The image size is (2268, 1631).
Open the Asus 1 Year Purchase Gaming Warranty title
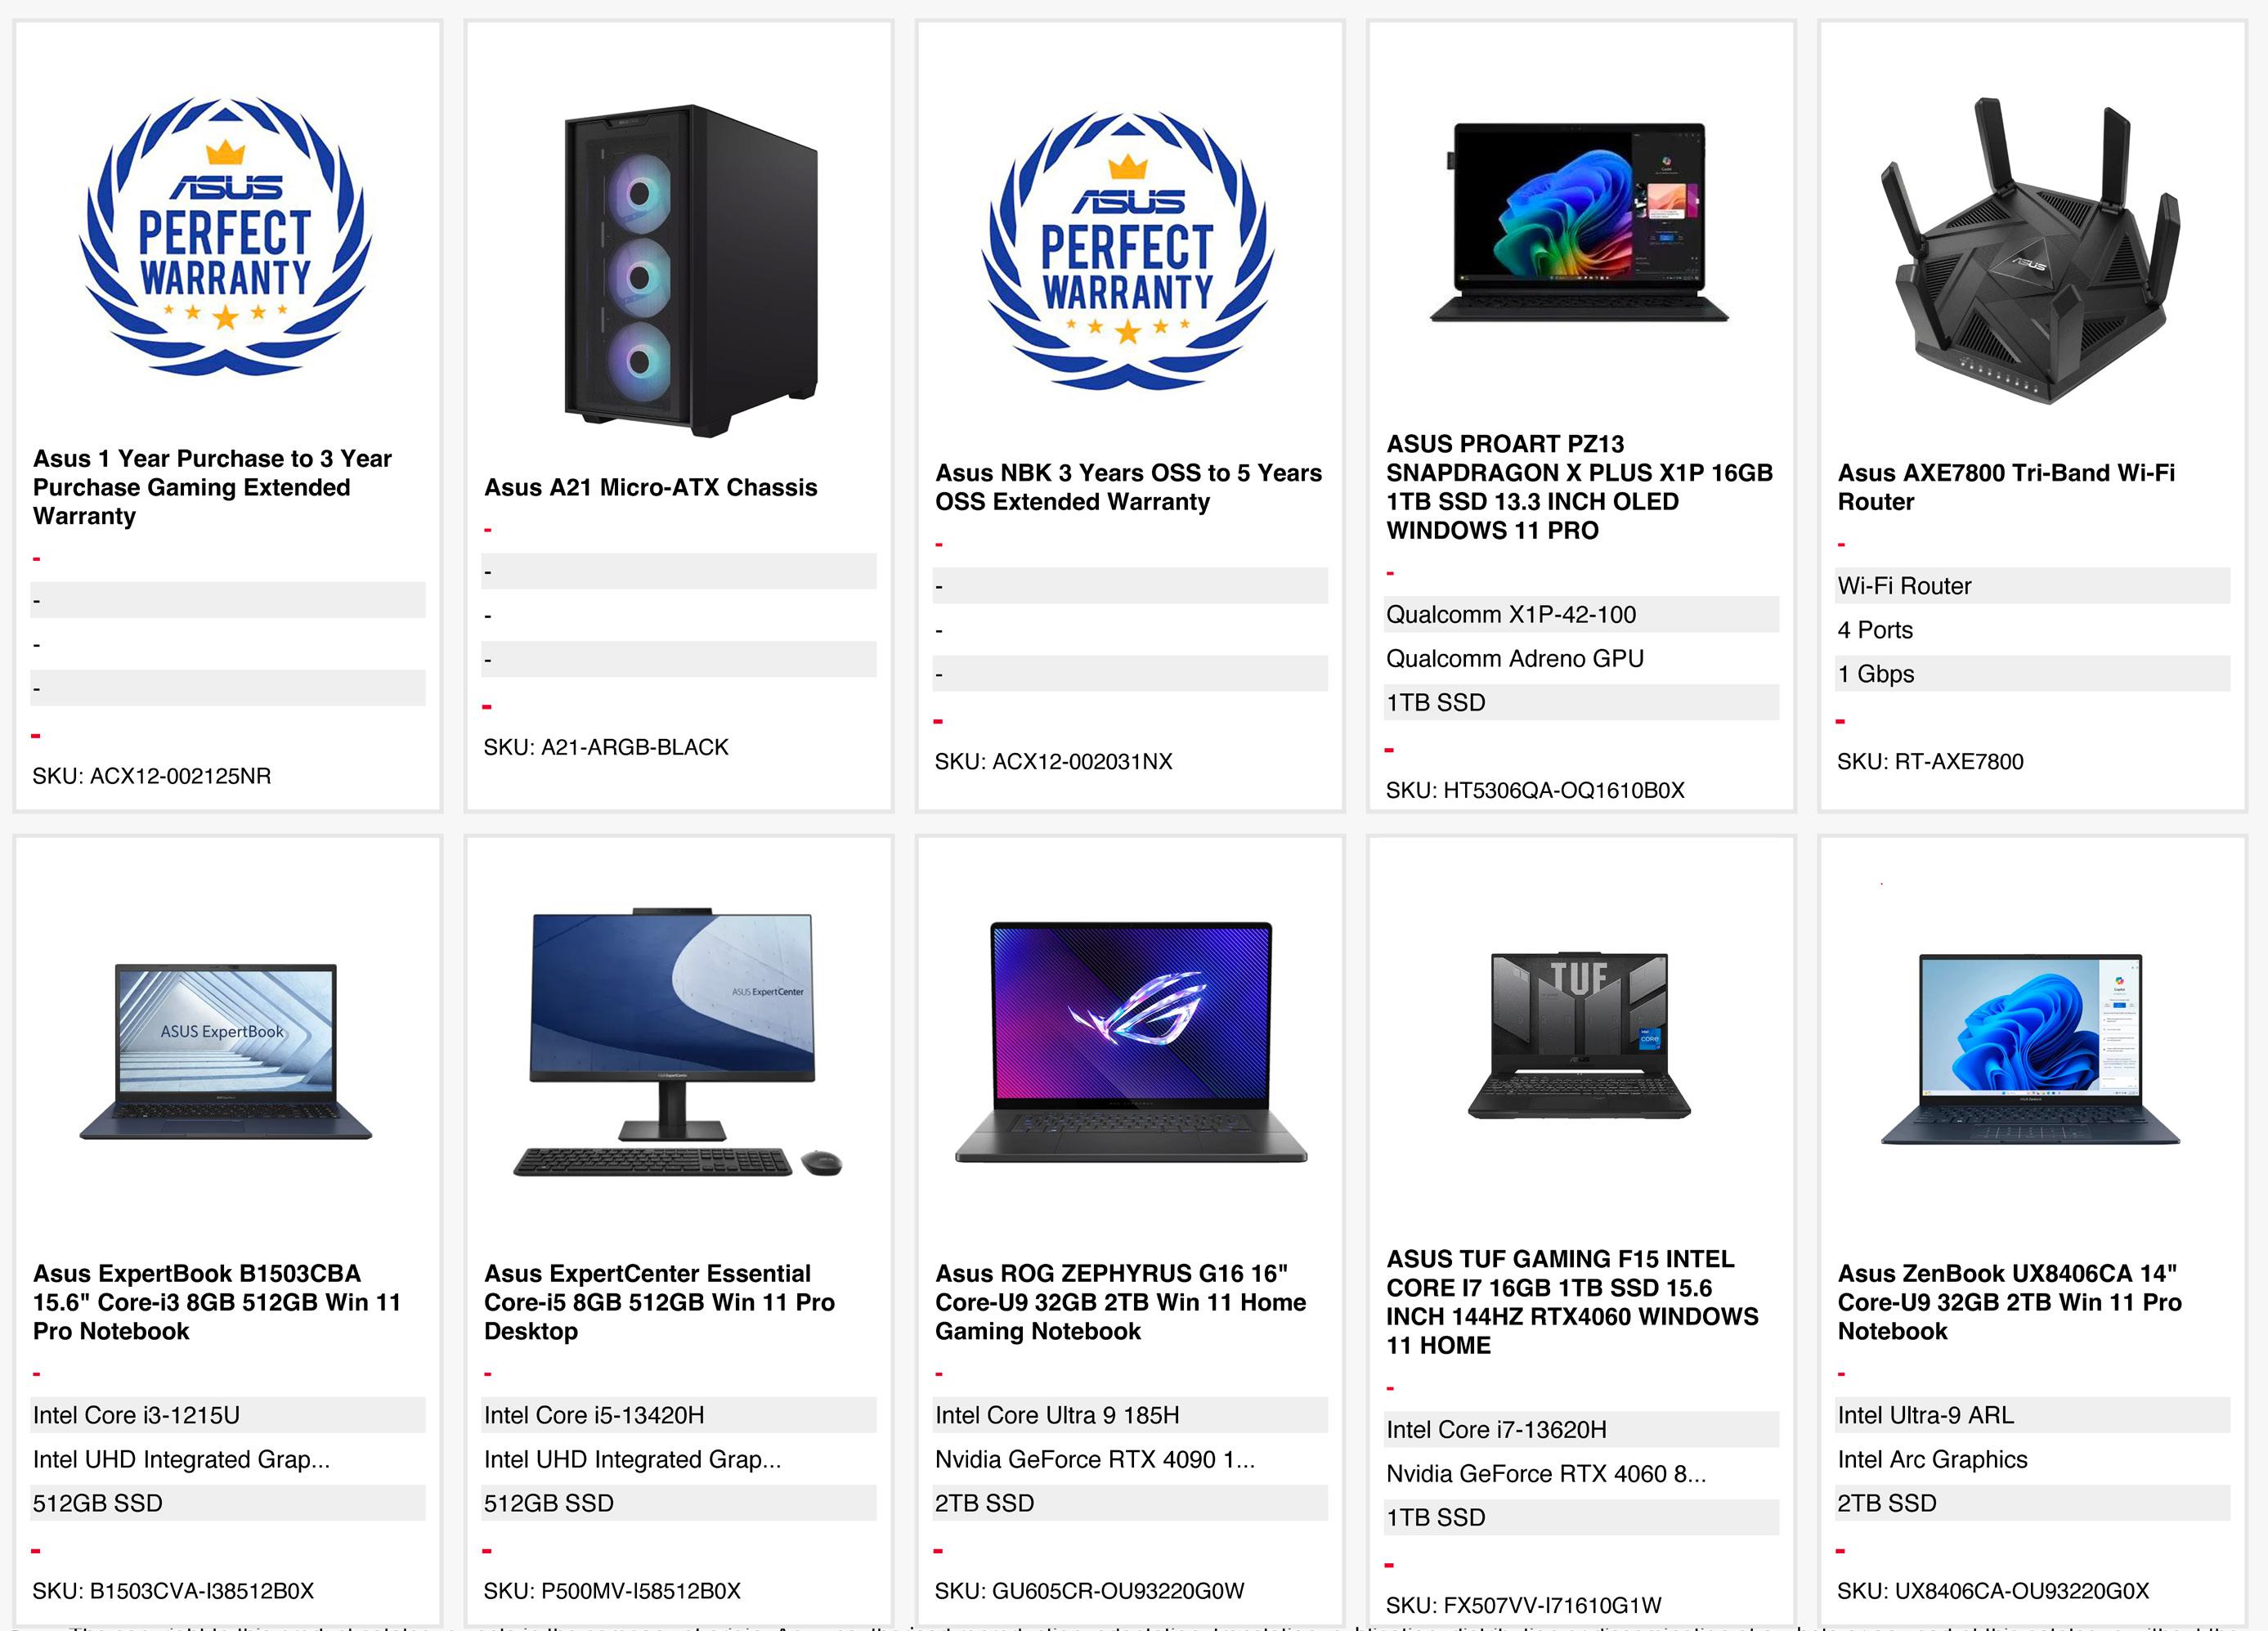tap(212, 487)
